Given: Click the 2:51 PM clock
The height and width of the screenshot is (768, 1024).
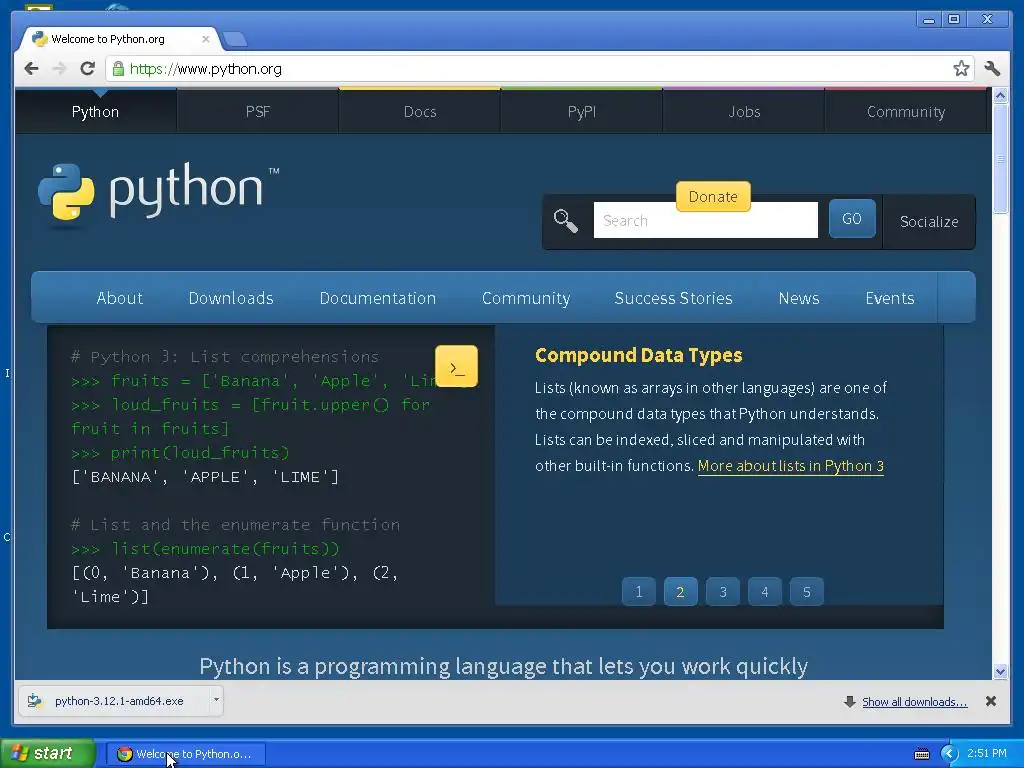Looking at the screenshot, I should (987, 753).
